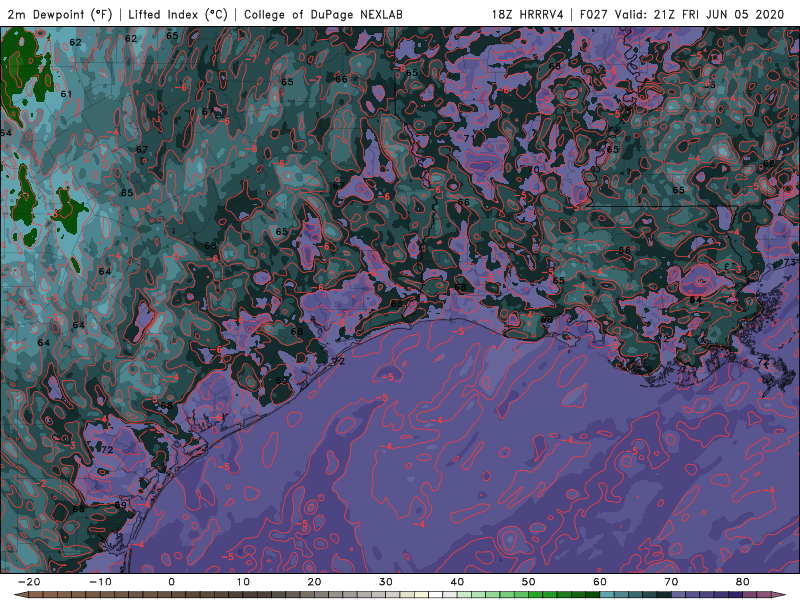This screenshot has width=800, height=600.
Task: Click the "Lifted Index (°C)" title text
Action: pyautogui.click(x=178, y=14)
